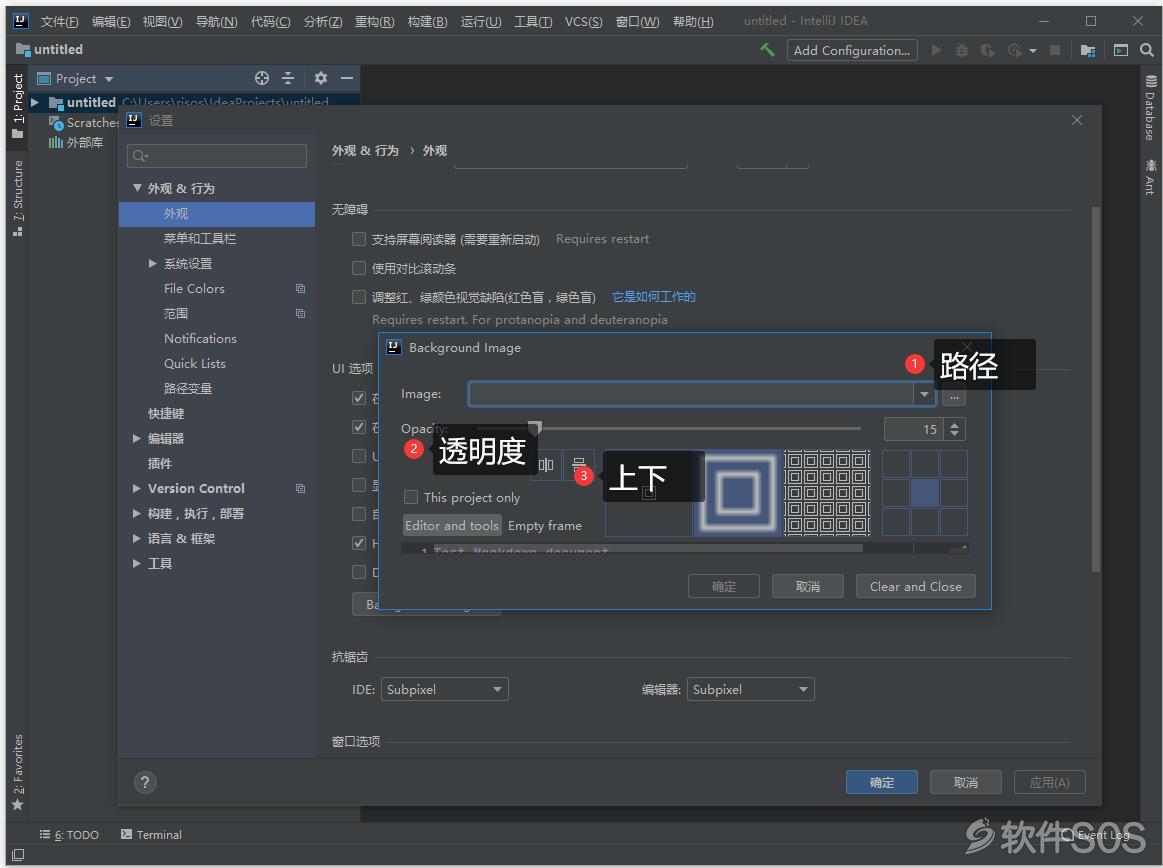Click the flip vertically icon in Background Image
1163x868 pixels.
tap(579, 465)
